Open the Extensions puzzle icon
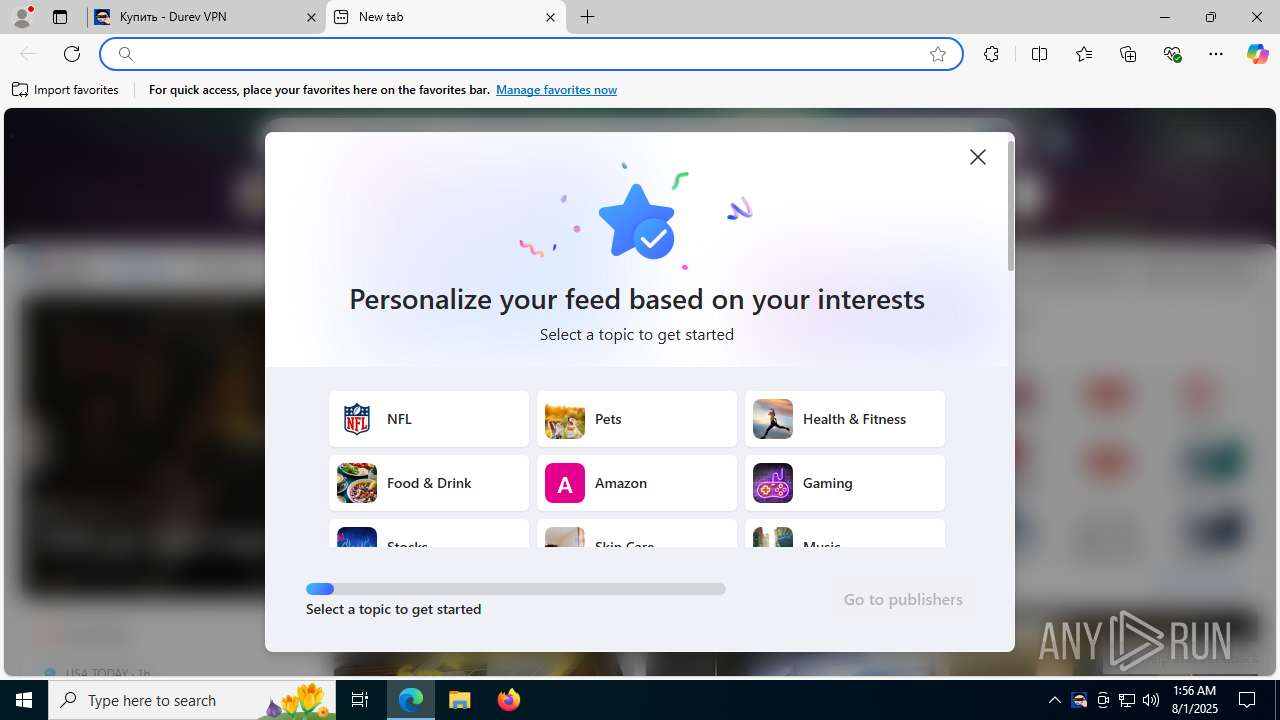 (x=991, y=54)
